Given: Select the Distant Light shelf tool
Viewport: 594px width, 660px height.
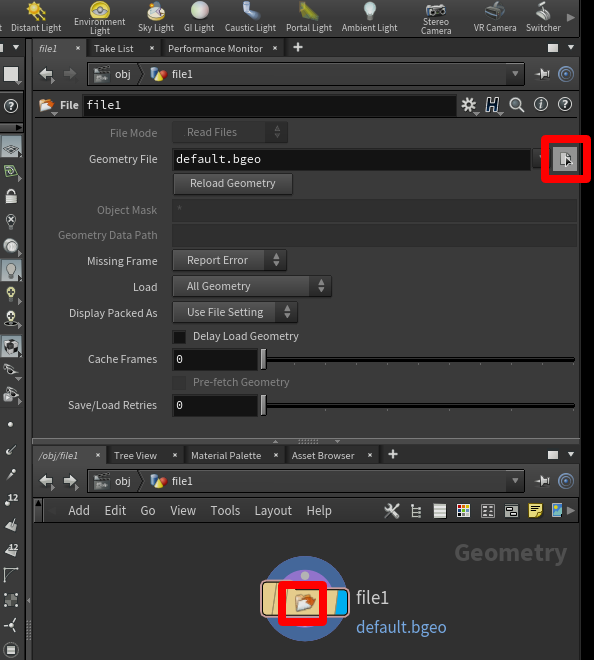Looking at the screenshot, I should (x=36, y=17).
